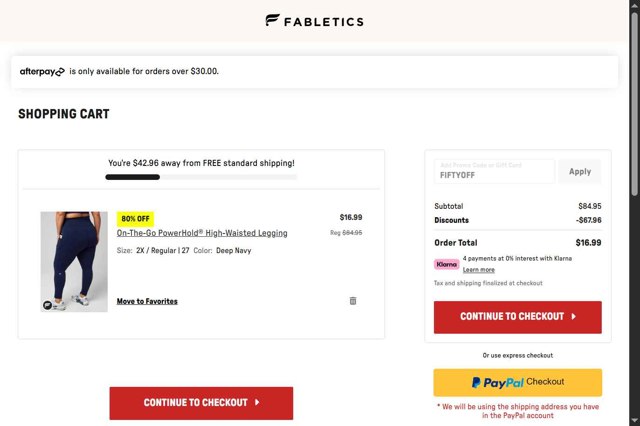The width and height of the screenshot is (640, 426).
Task: Click the promo code or gift card field
Action: (x=494, y=171)
